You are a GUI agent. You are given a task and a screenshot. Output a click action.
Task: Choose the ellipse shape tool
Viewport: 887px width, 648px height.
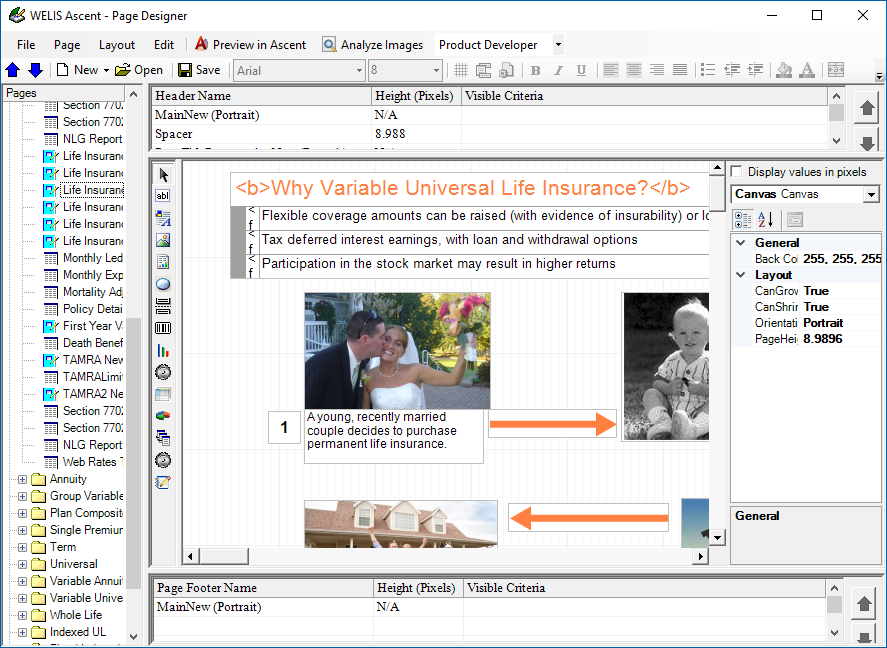tap(164, 284)
